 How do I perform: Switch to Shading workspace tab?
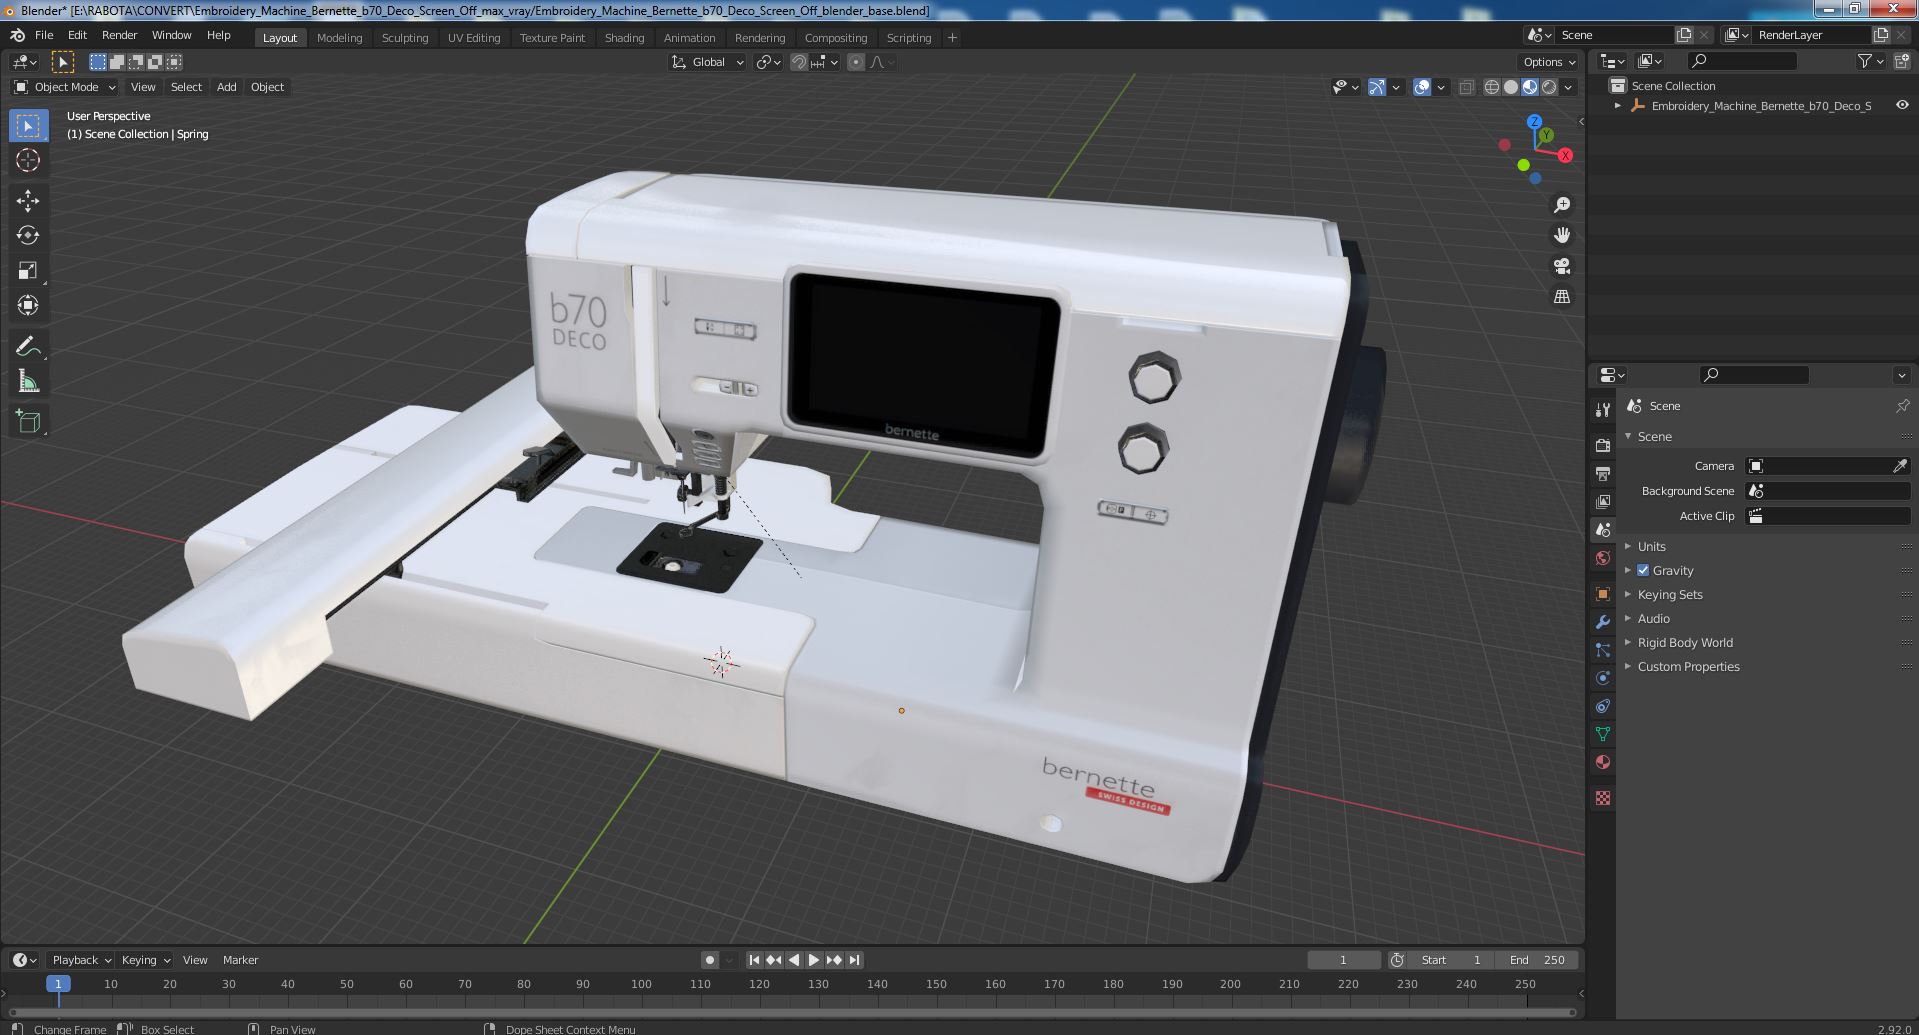pyautogui.click(x=624, y=38)
